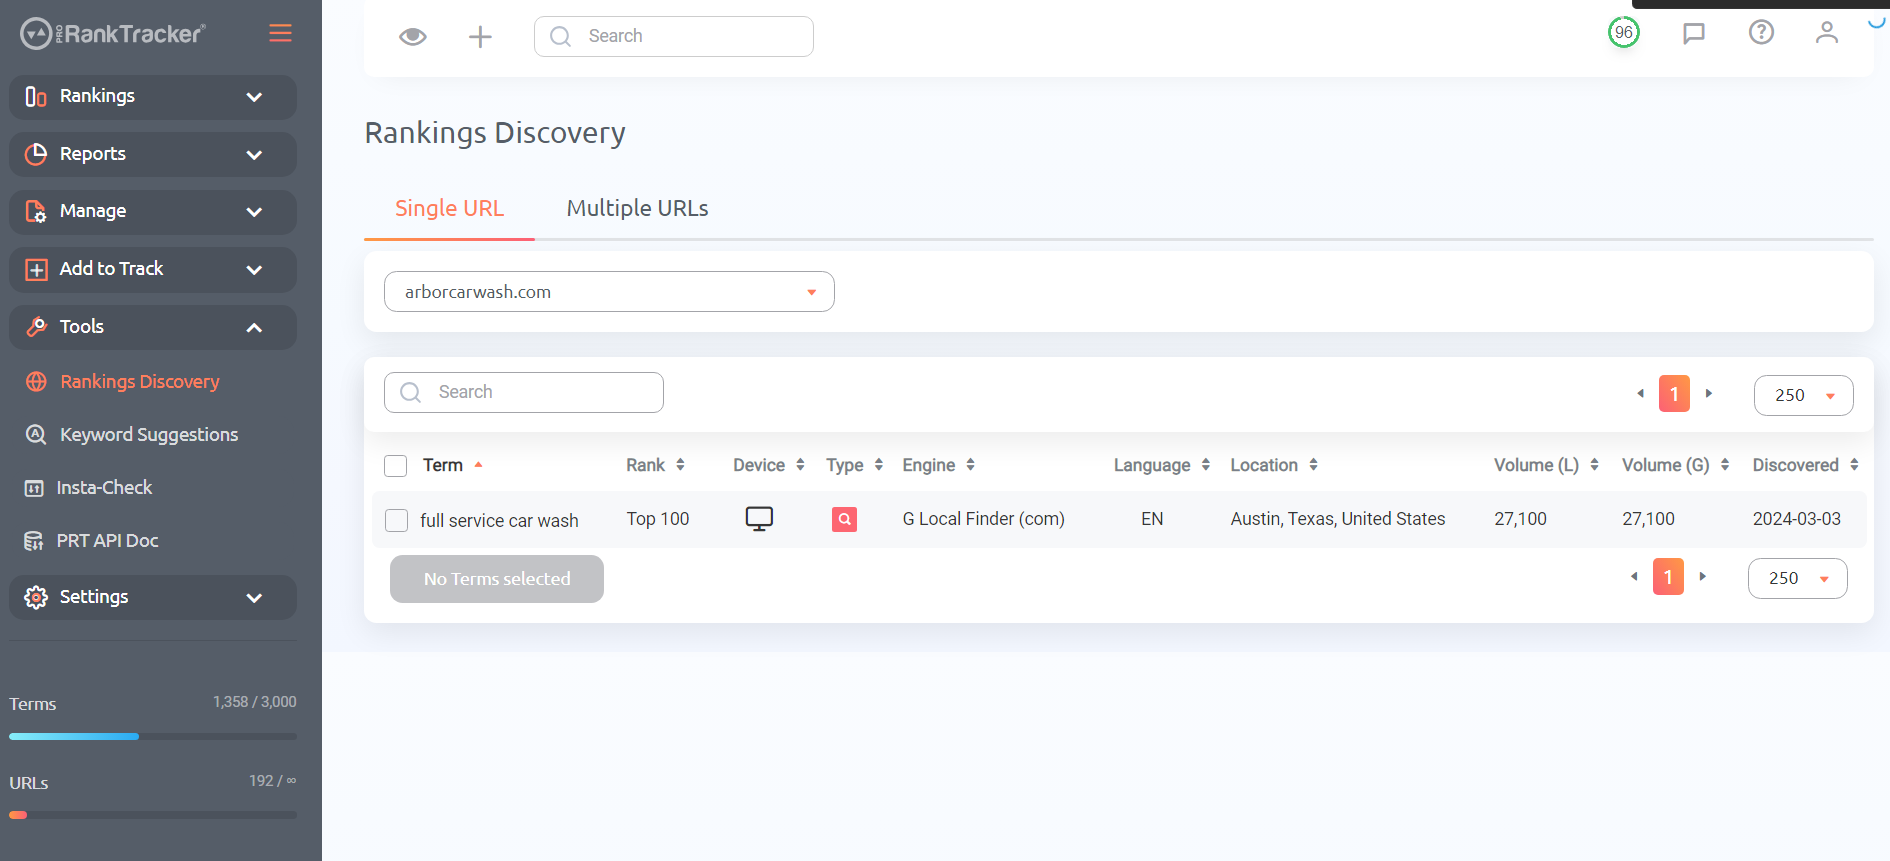The height and width of the screenshot is (861, 1890).
Task: Go to previous page with top left arrow
Action: pos(1640,394)
